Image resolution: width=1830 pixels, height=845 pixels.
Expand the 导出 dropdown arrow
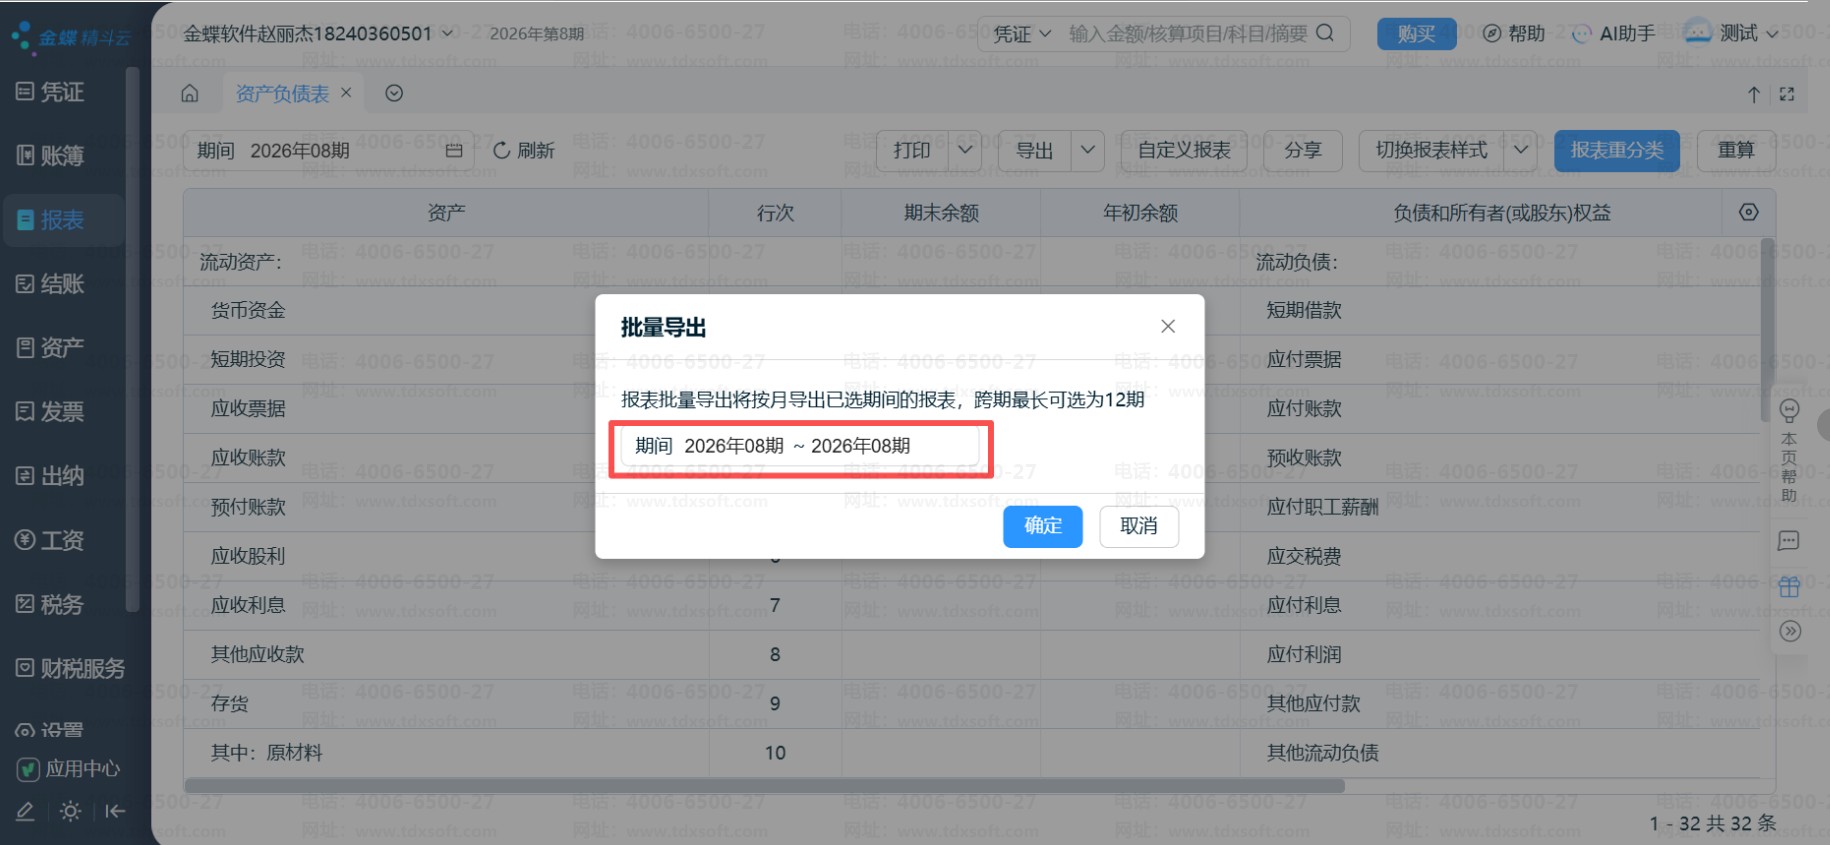click(1087, 150)
